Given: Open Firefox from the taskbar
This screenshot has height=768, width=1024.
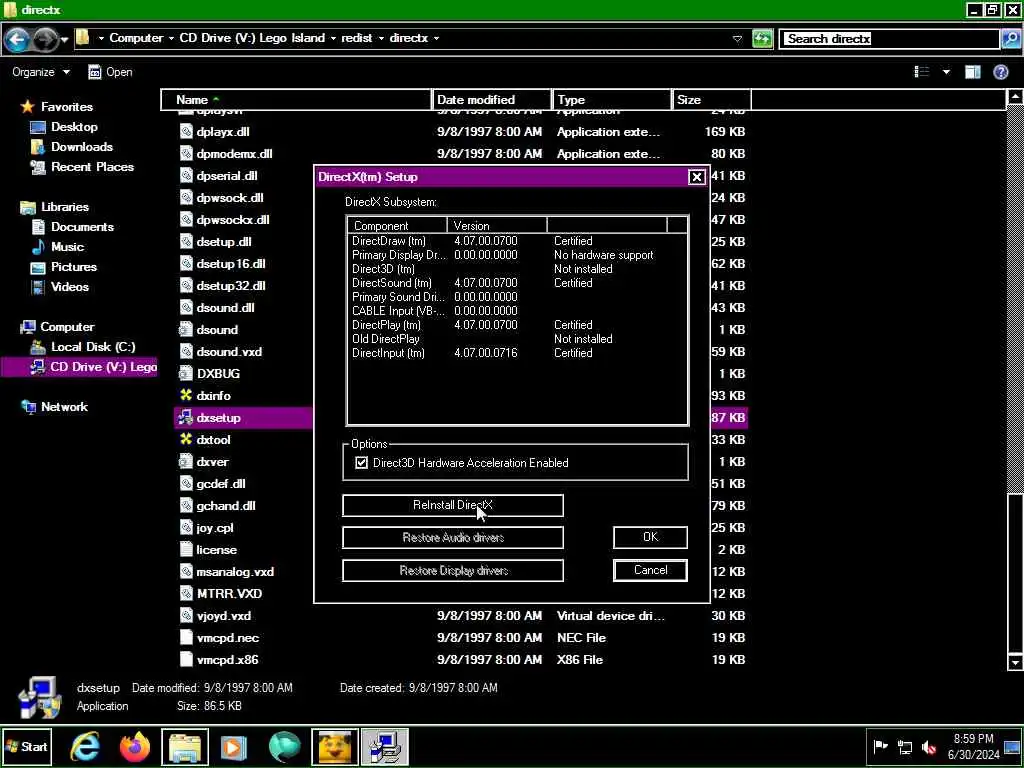Looking at the screenshot, I should click(x=135, y=746).
